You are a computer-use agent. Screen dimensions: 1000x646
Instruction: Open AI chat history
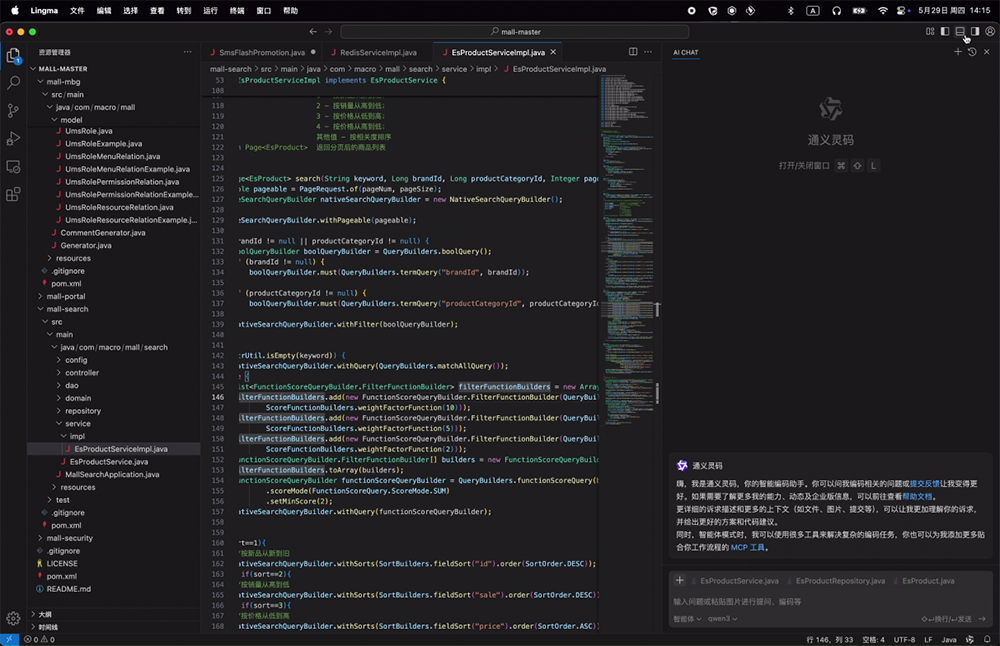coord(972,52)
